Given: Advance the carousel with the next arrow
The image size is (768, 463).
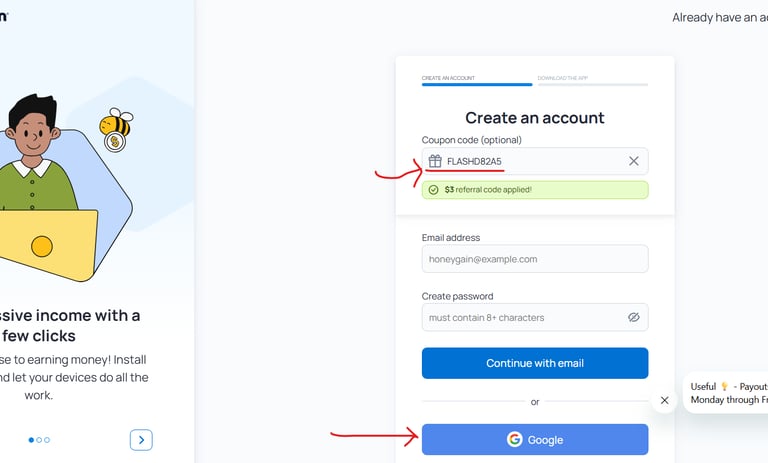Looking at the screenshot, I should 141,439.
